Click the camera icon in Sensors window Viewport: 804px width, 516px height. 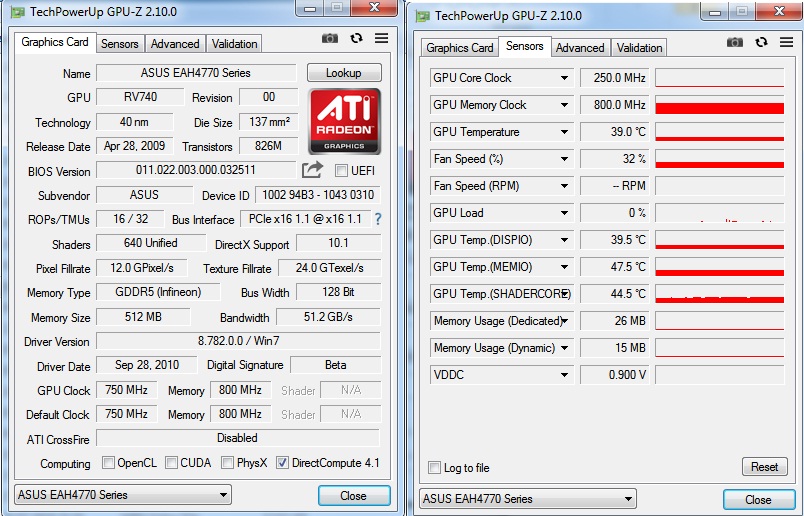click(x=735, y=43)
